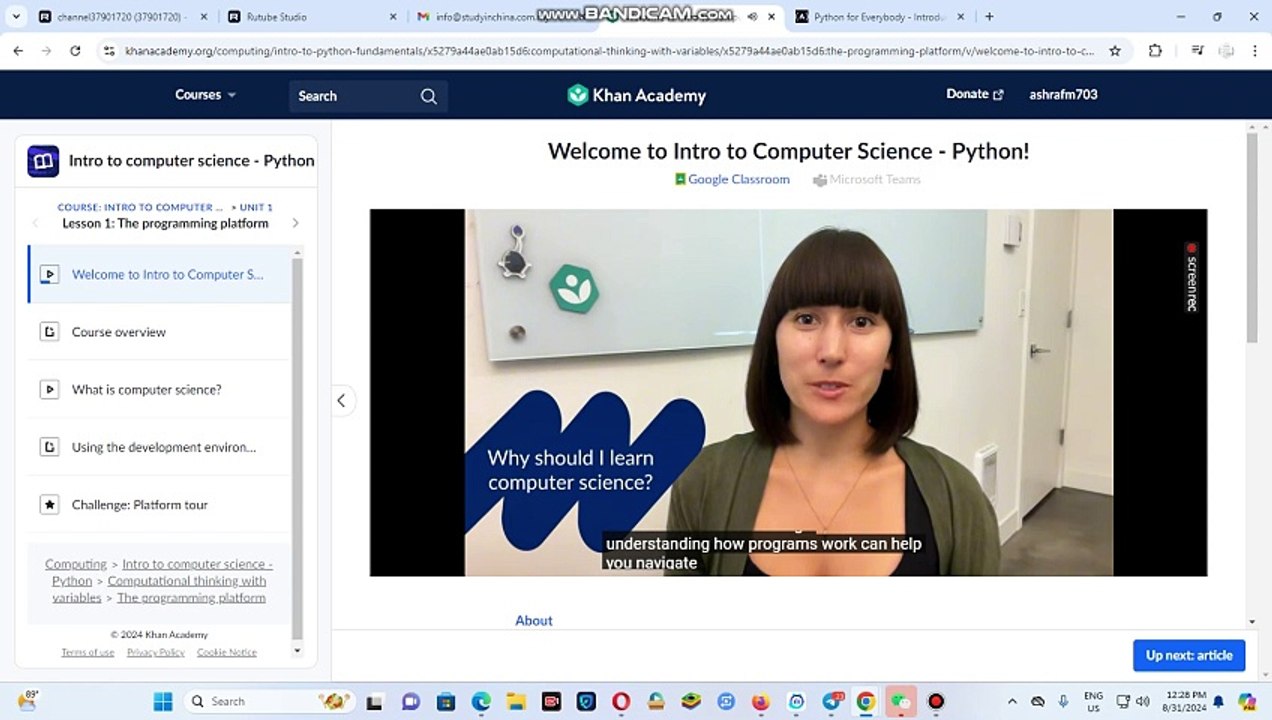Open Firefox from the taskbar
Viewport: 1272px width, 720px height.
pos(761,701)
